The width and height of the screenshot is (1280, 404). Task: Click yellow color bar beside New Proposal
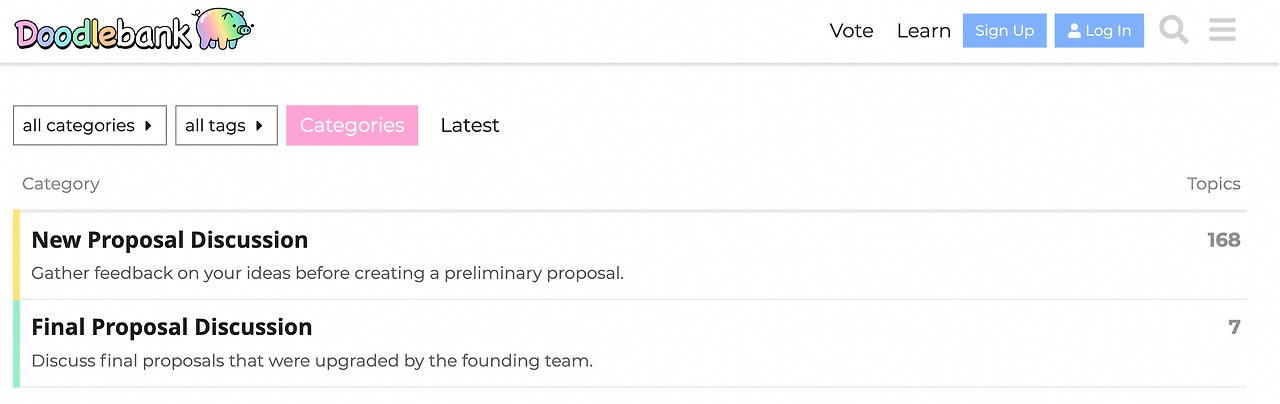(x=16, y=255)
